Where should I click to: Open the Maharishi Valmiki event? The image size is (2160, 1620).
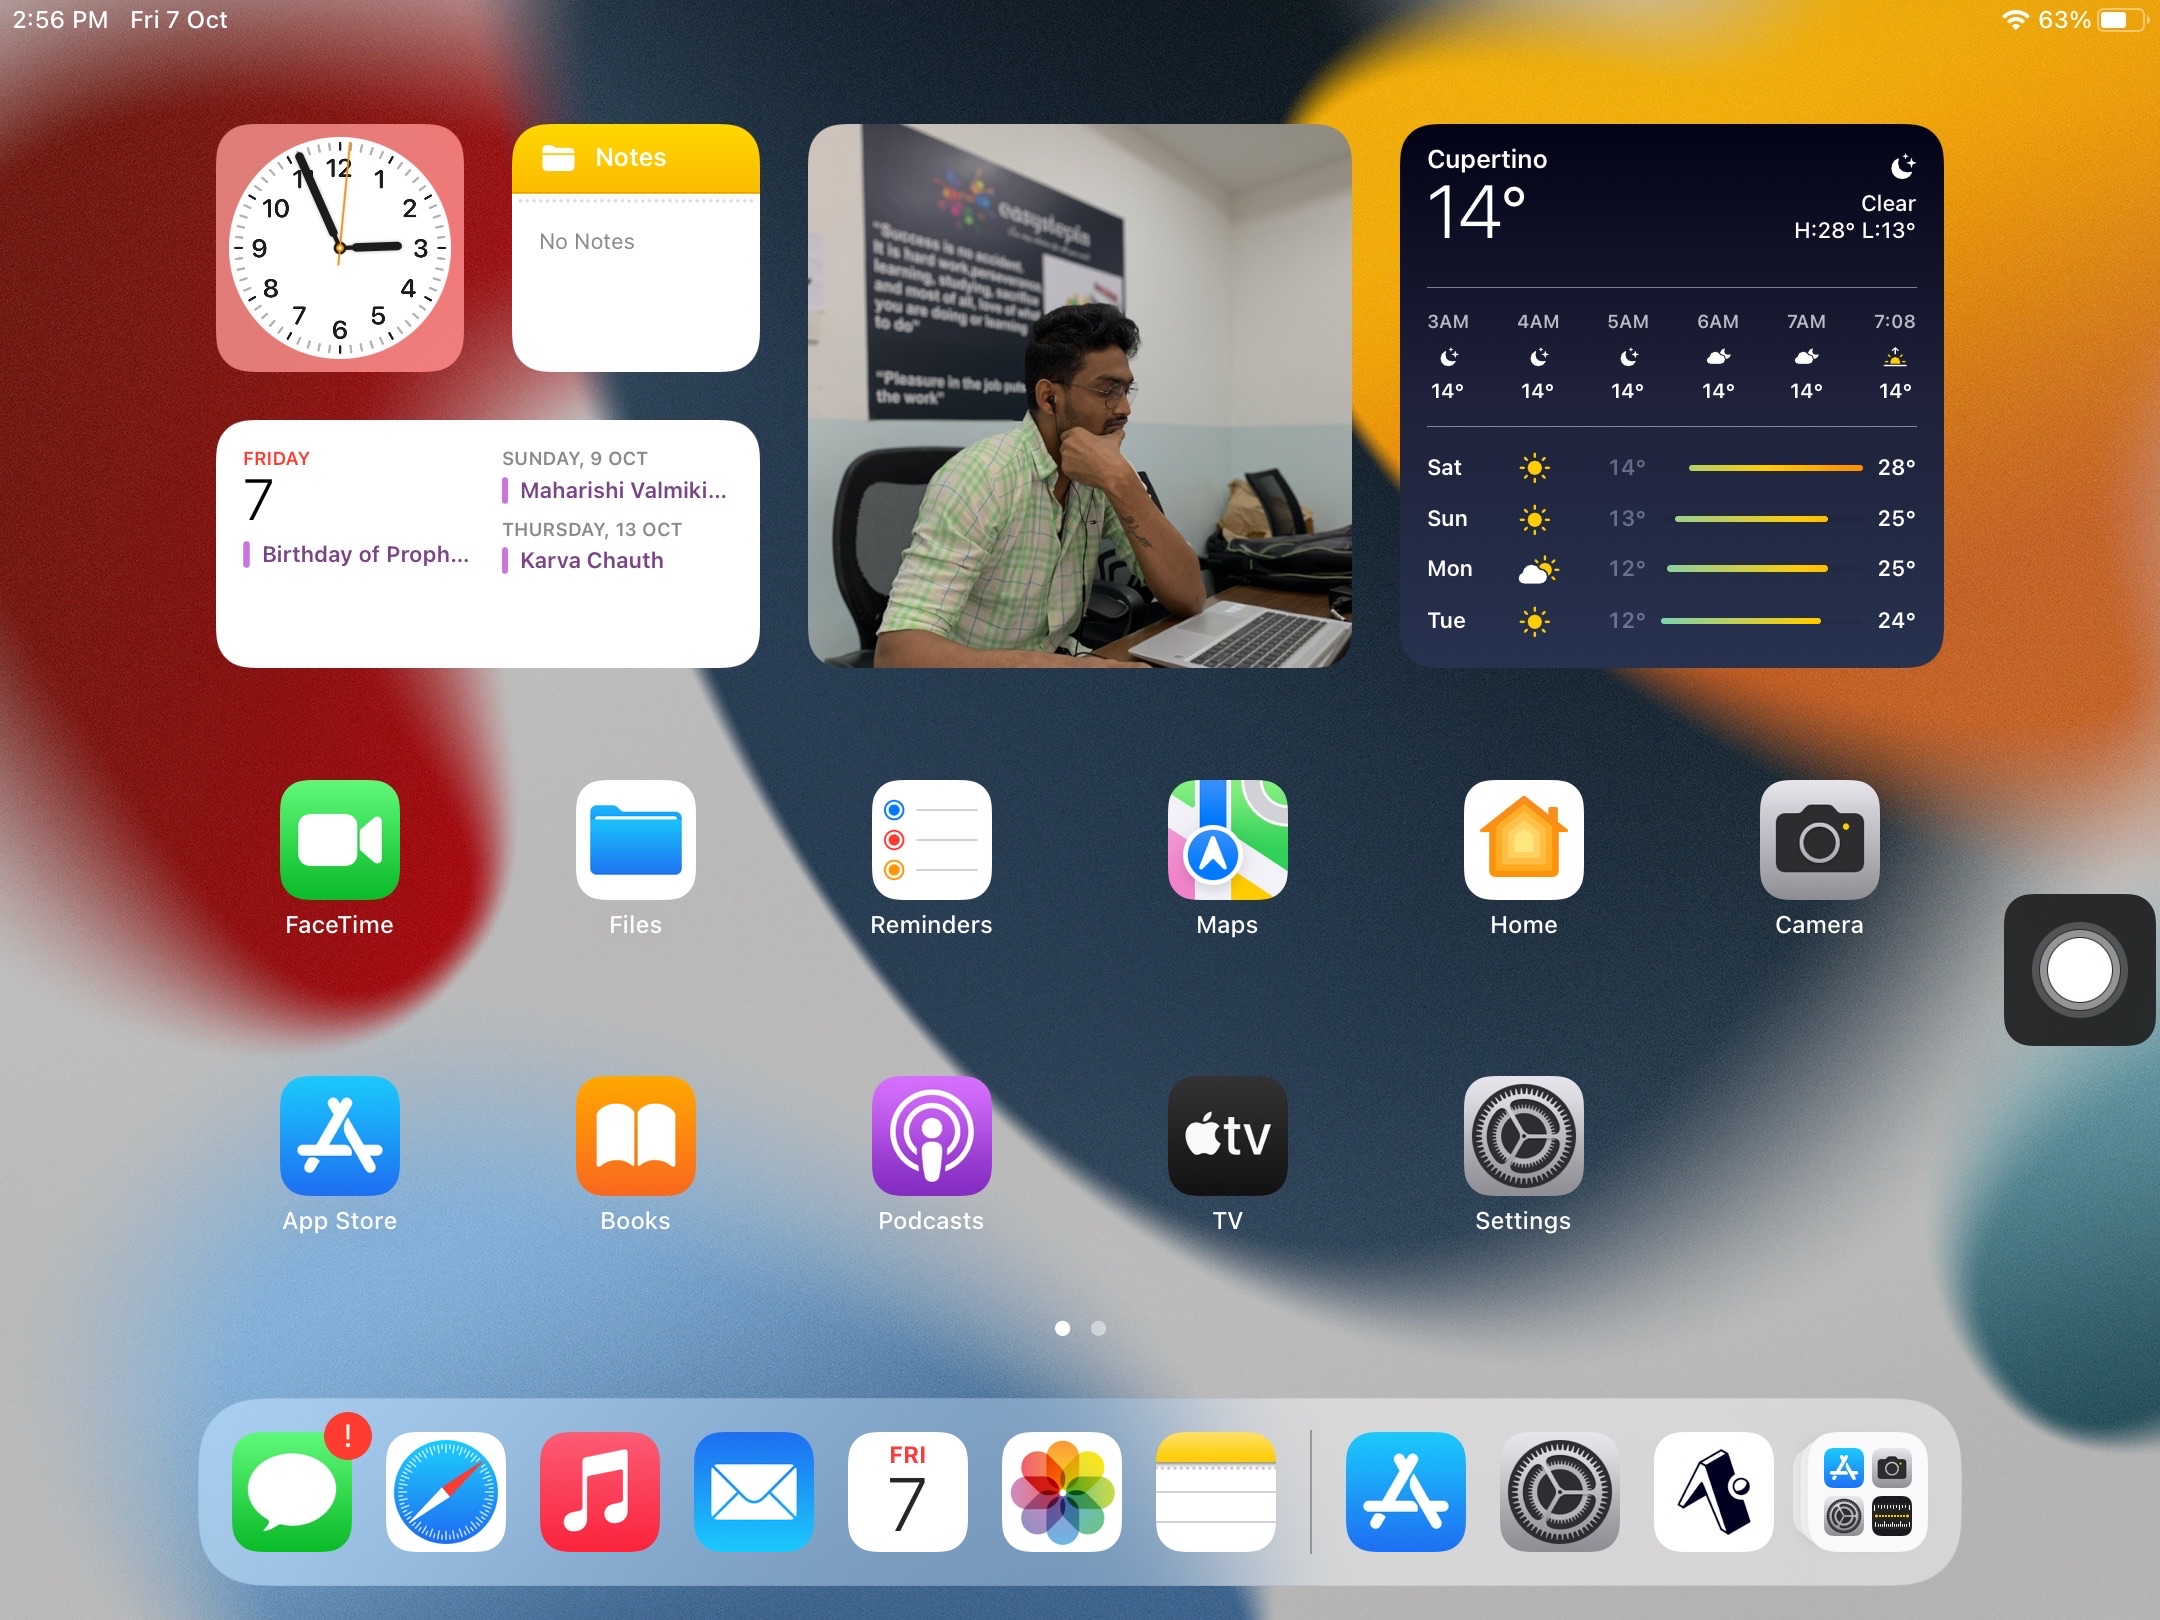tap(615, 490)
